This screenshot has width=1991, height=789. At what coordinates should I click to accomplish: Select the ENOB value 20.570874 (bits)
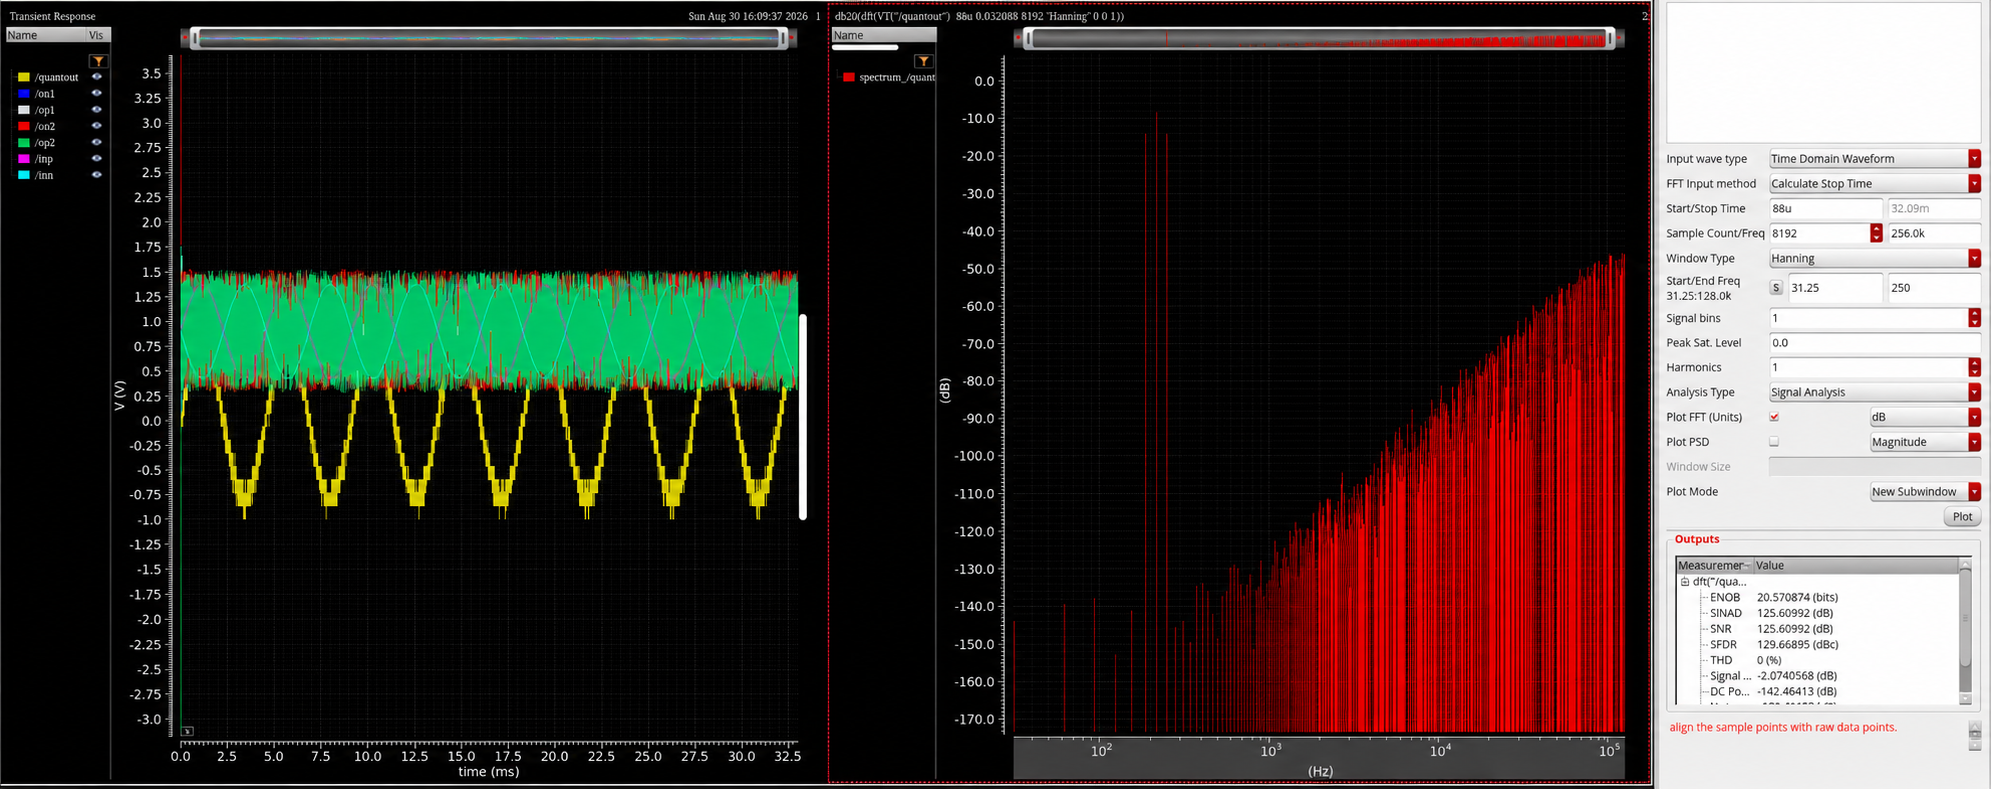(x=1797, y=598)
